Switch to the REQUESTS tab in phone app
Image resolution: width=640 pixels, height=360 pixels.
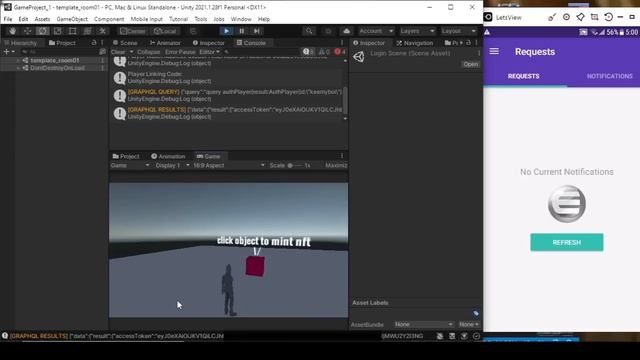[x=524, y=76]
